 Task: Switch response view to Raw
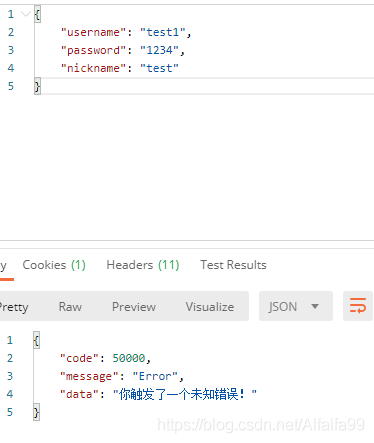pyautogui.click(x=70, y=307)
